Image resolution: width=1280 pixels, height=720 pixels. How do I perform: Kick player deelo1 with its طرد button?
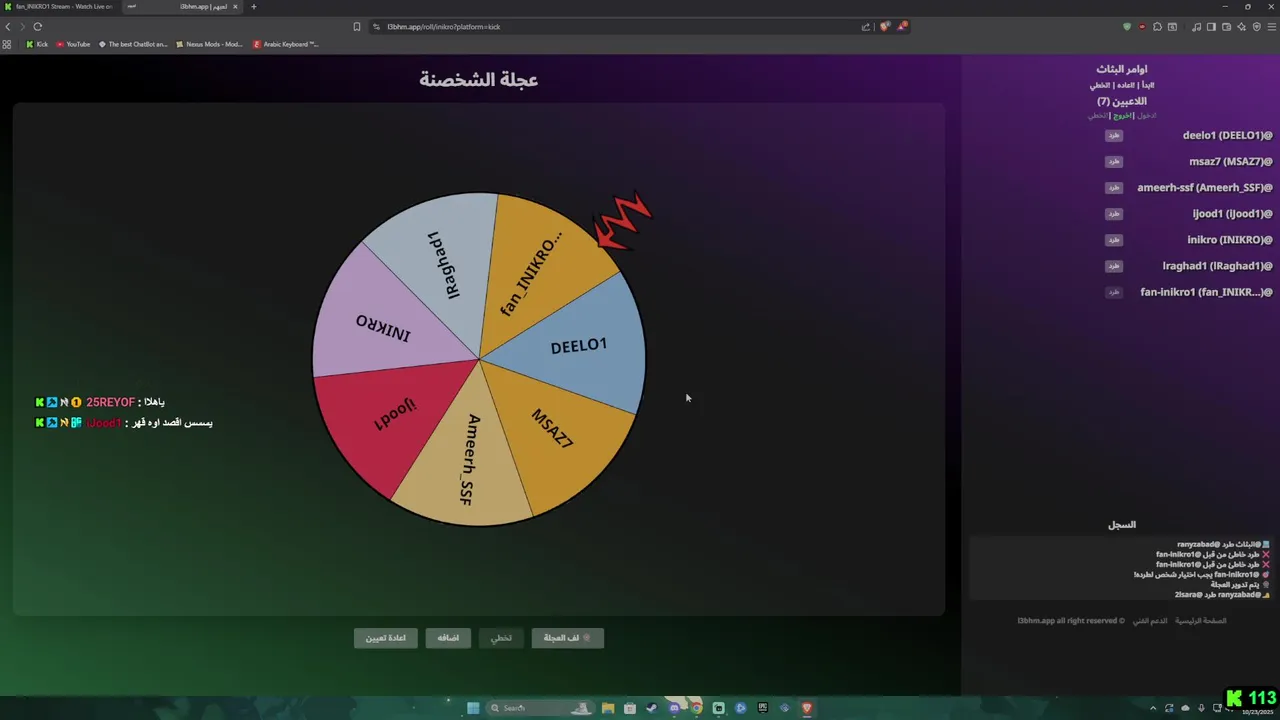[1114, 135]
